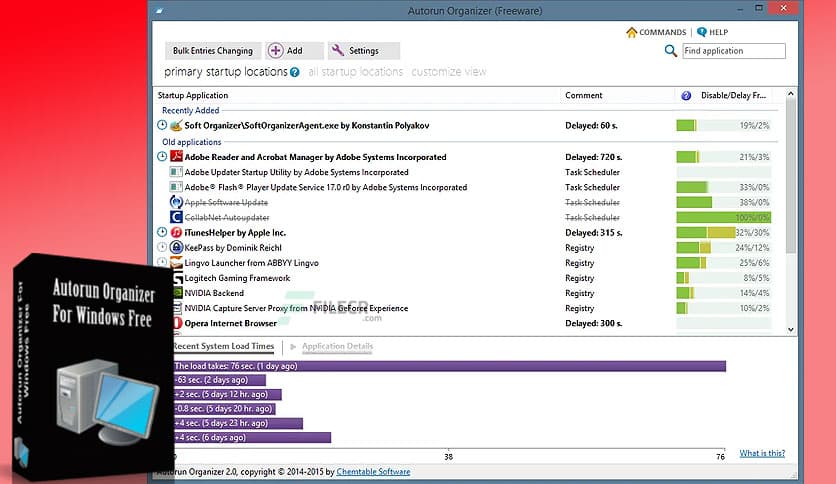Switch to all startup locations tab

355,71
